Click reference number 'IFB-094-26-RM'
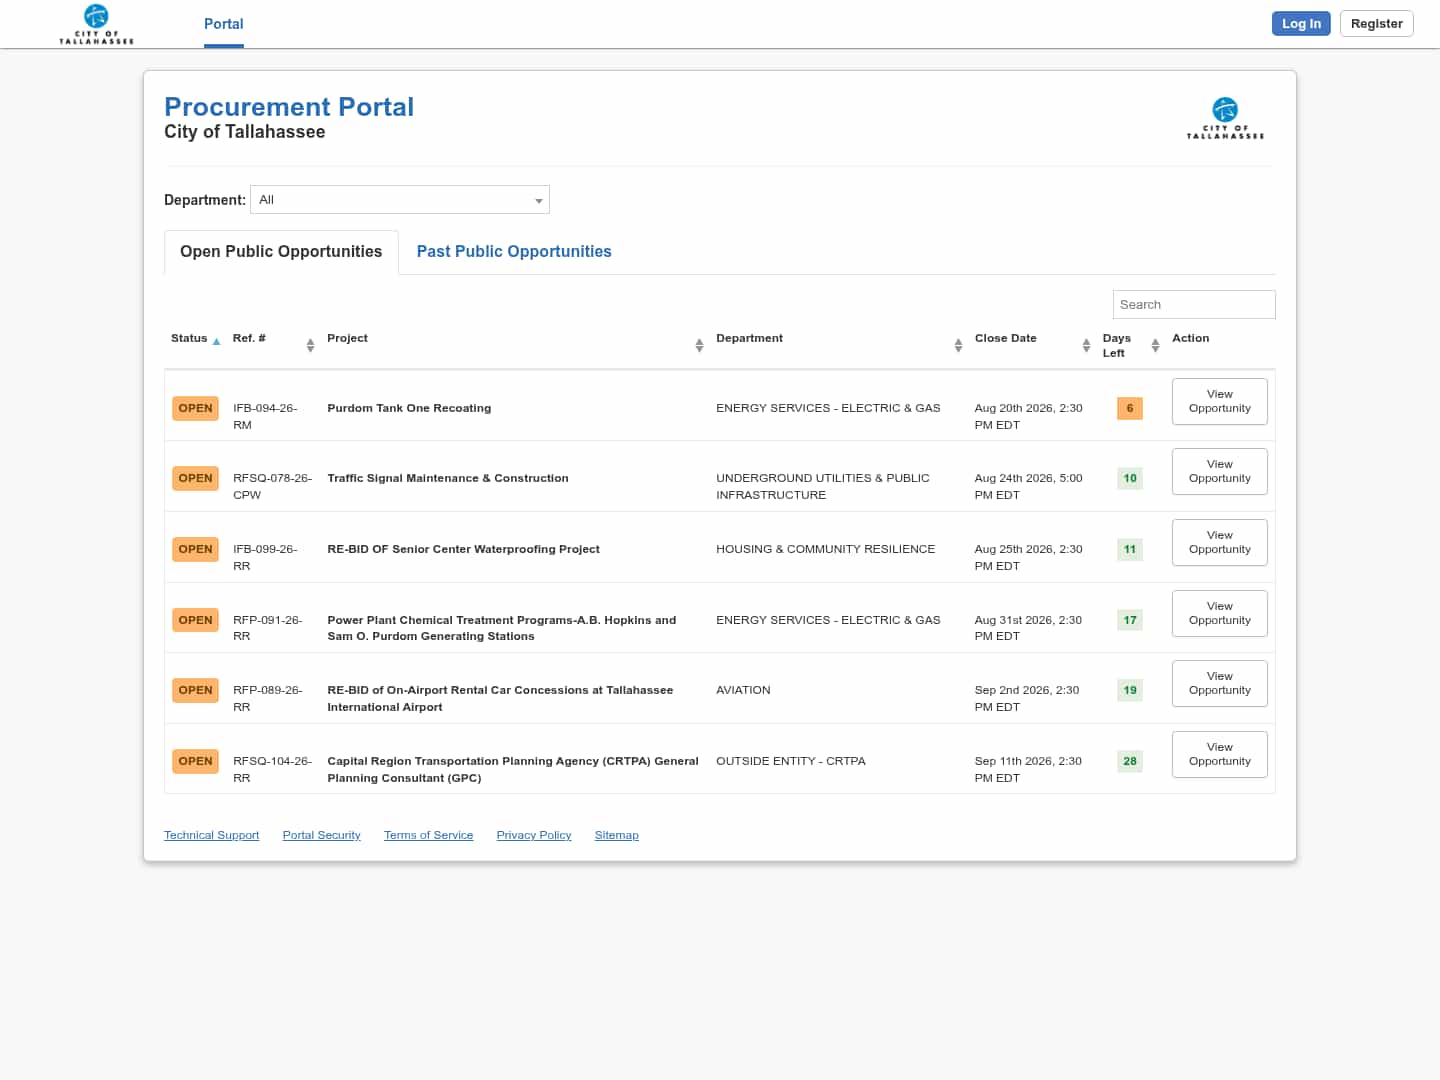The width and height of the screenshot is (1440, 1080). click(265, 416)
